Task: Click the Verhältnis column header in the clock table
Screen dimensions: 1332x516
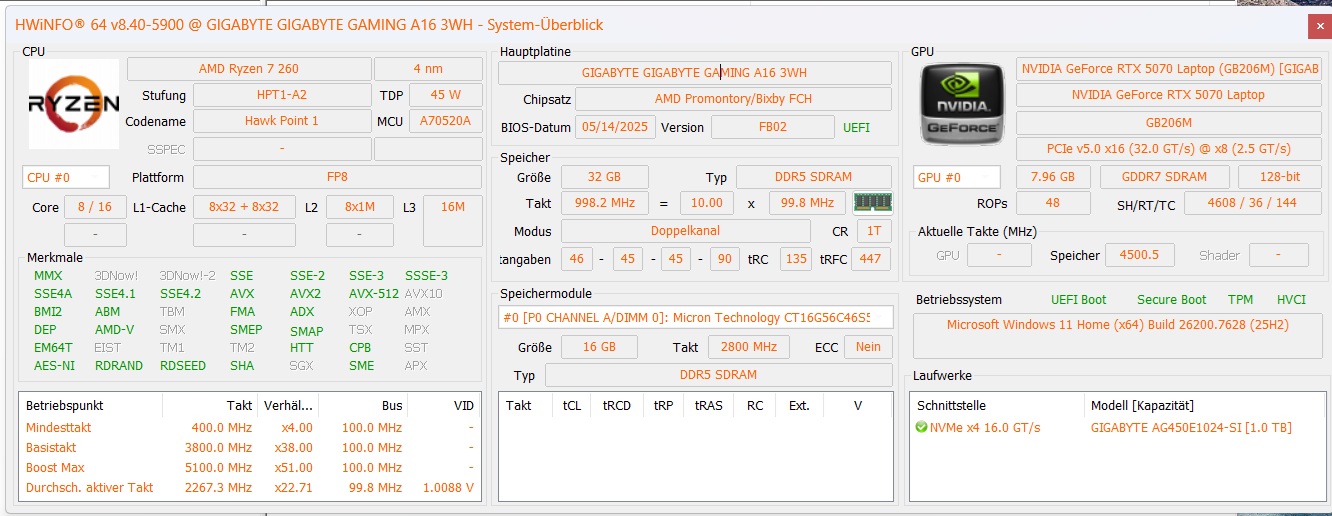Action: pos(287,406)
